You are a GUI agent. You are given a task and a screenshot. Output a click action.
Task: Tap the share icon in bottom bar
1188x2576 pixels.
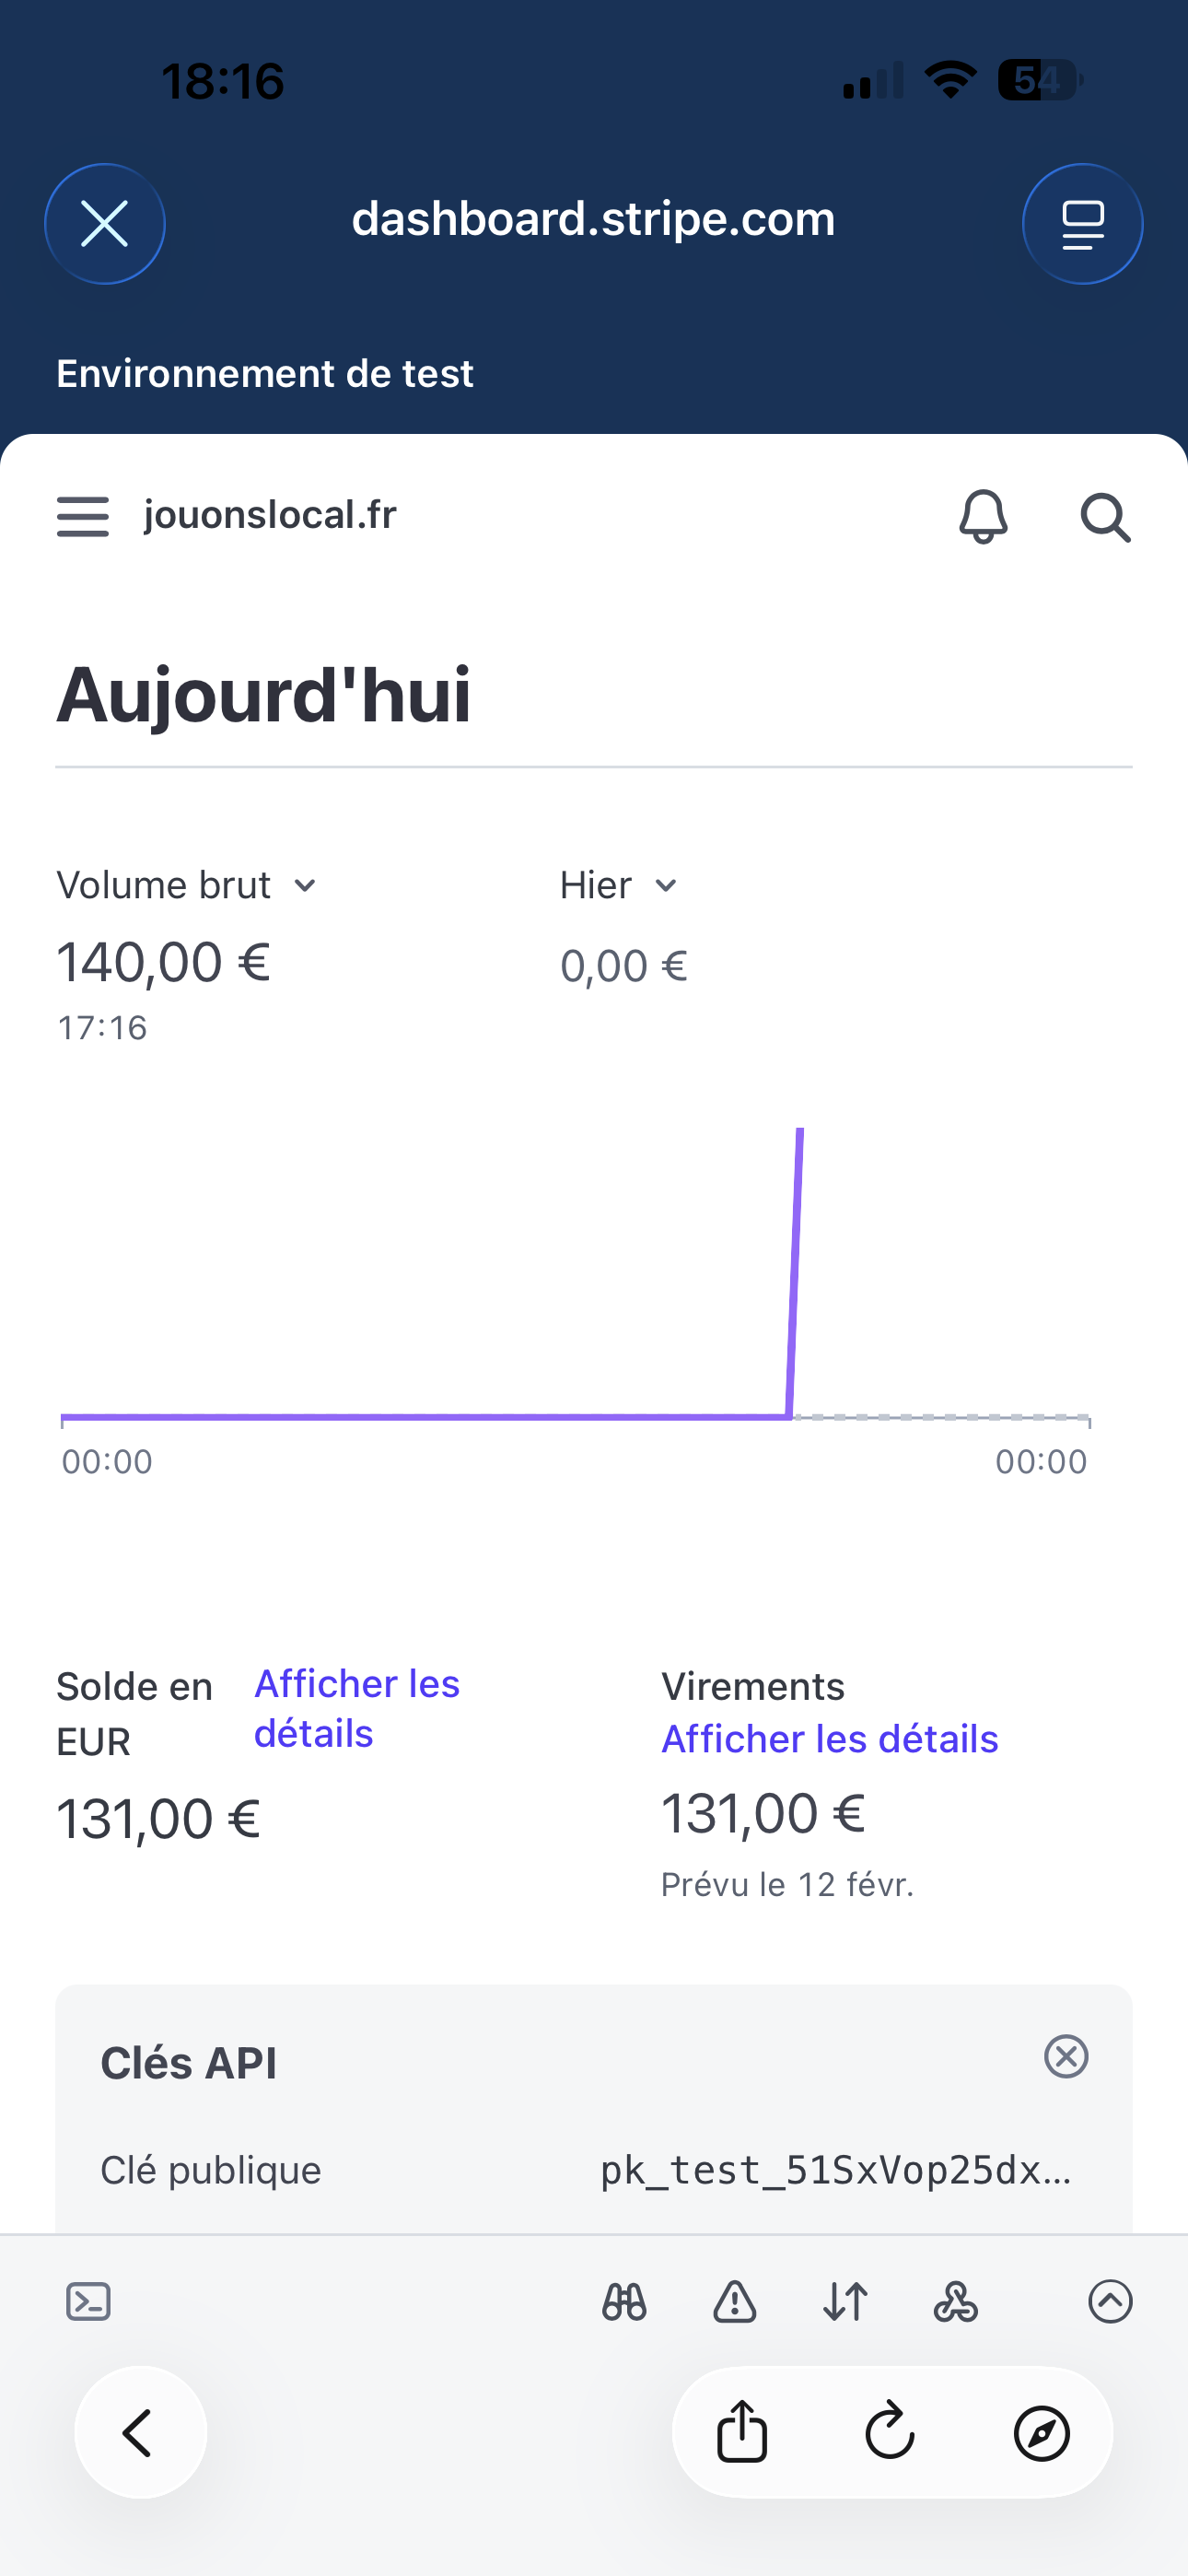tap(742, 2432)
